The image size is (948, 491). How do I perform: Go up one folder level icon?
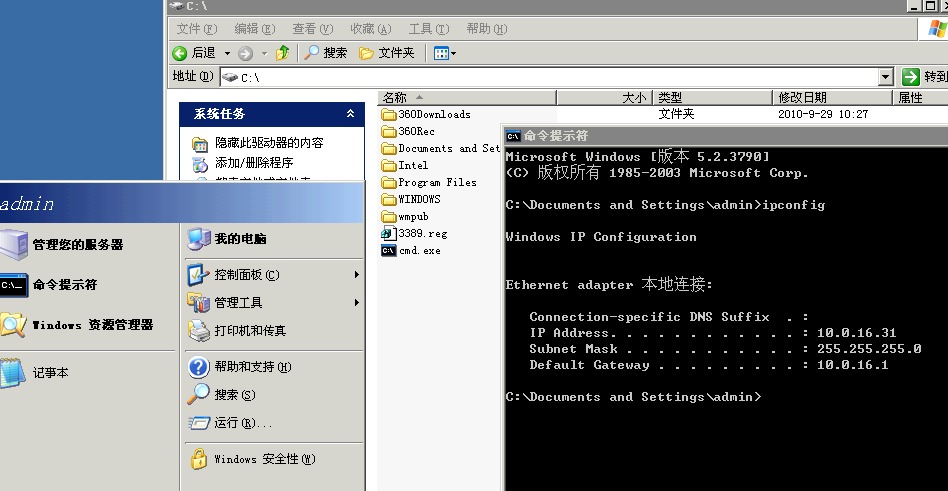point(282,53)
